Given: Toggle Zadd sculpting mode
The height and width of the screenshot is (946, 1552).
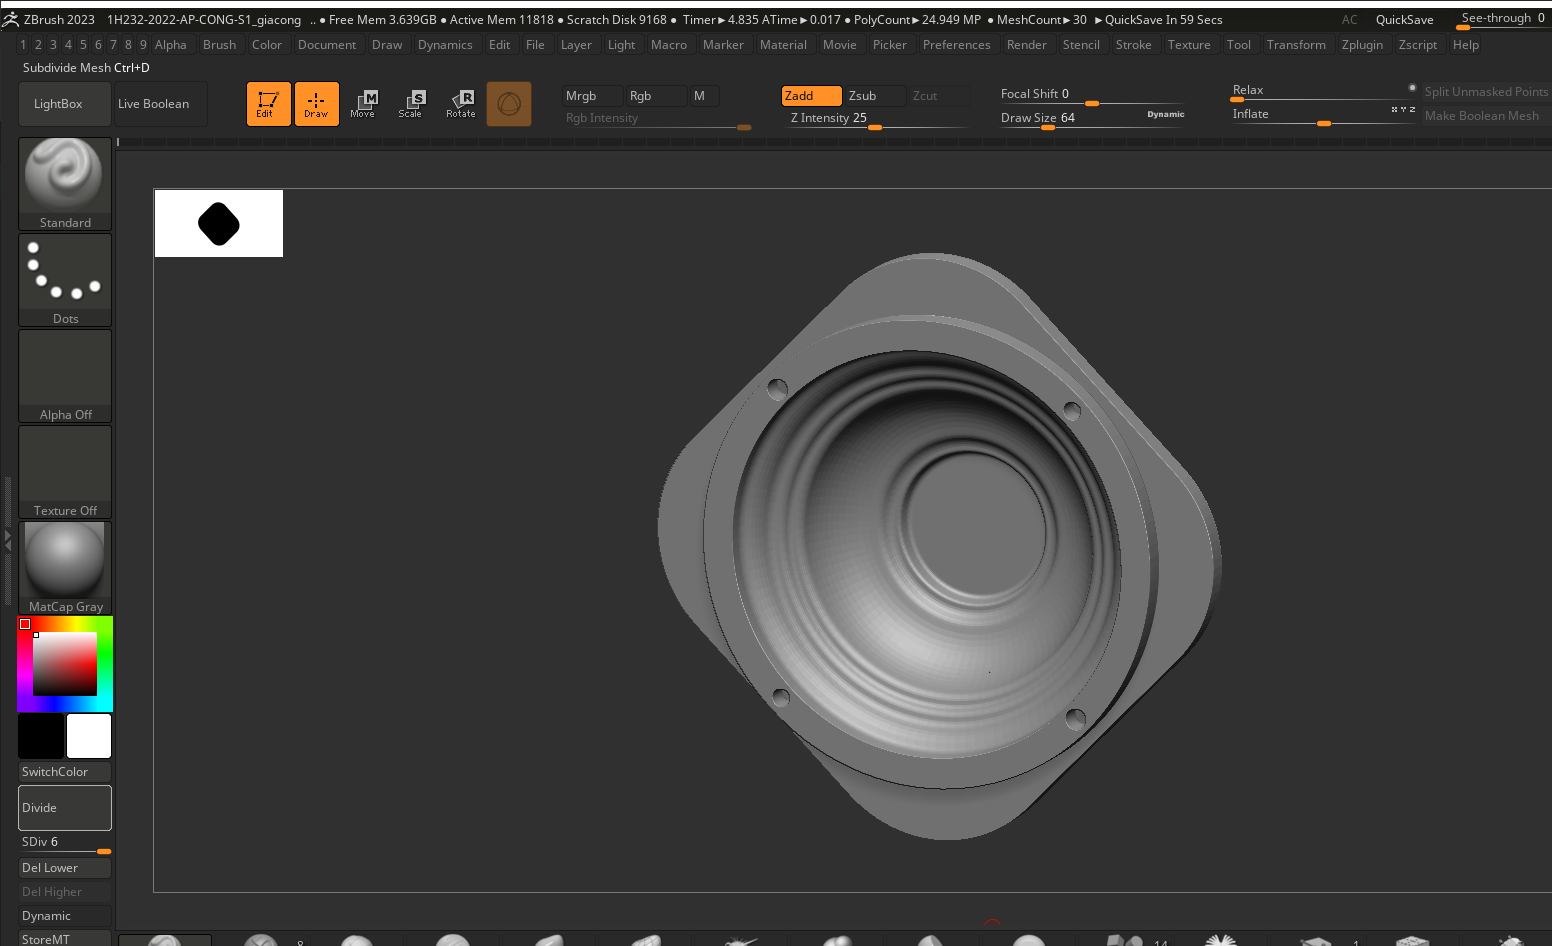Looking at the screenshot, I should pos(810,96).
